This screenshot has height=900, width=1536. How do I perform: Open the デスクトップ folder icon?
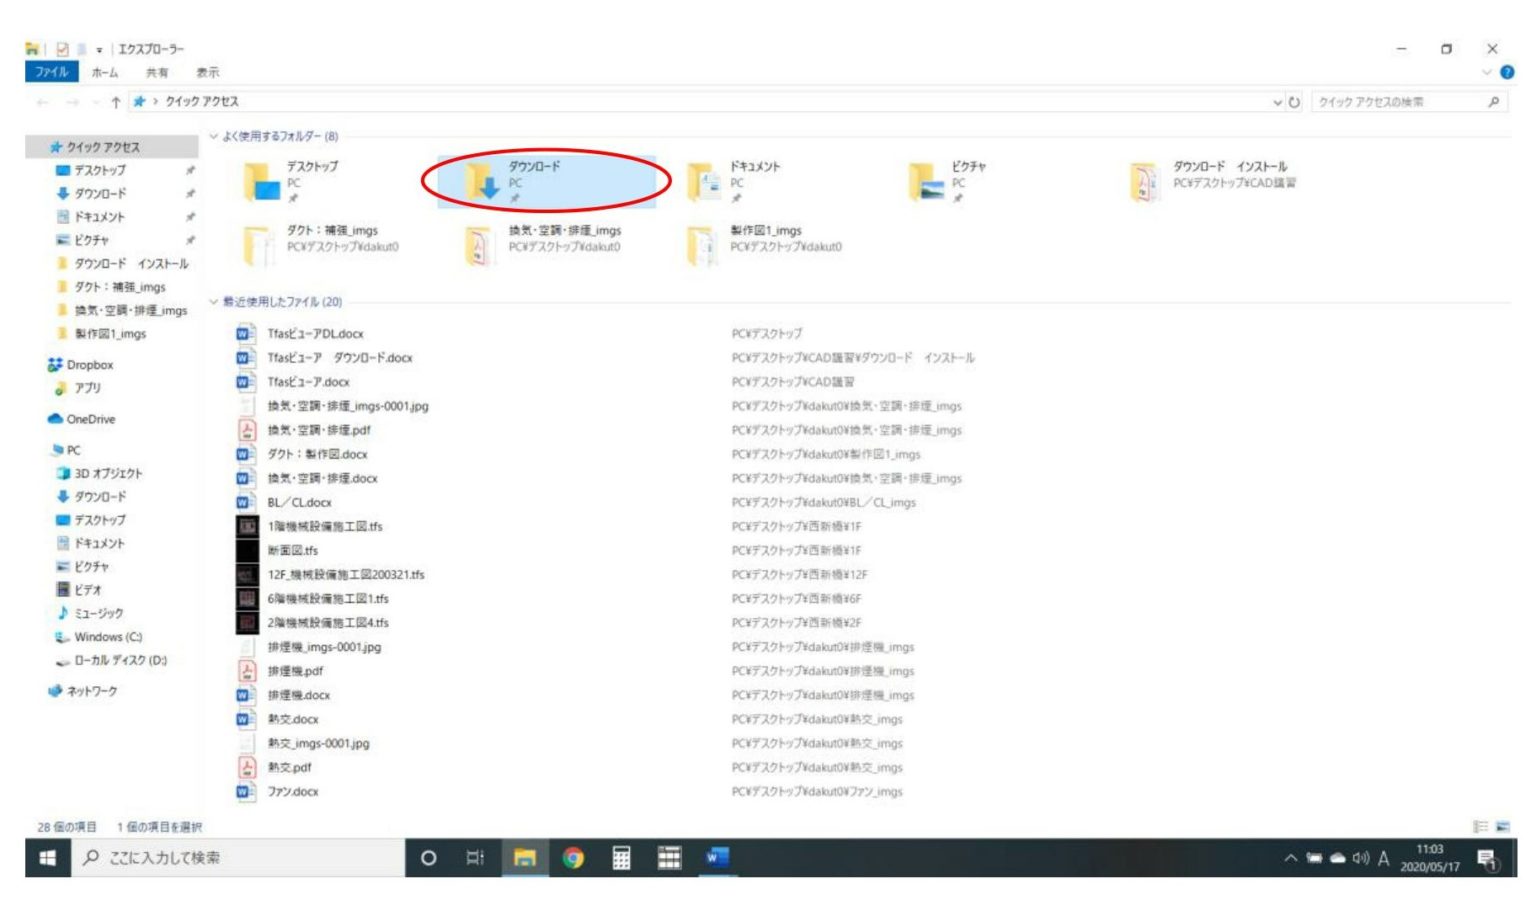point(262,181)
